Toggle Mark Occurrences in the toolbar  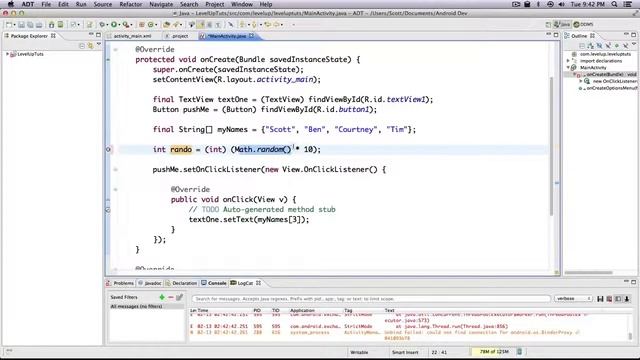pyautogui.click(x=201, y=24)
